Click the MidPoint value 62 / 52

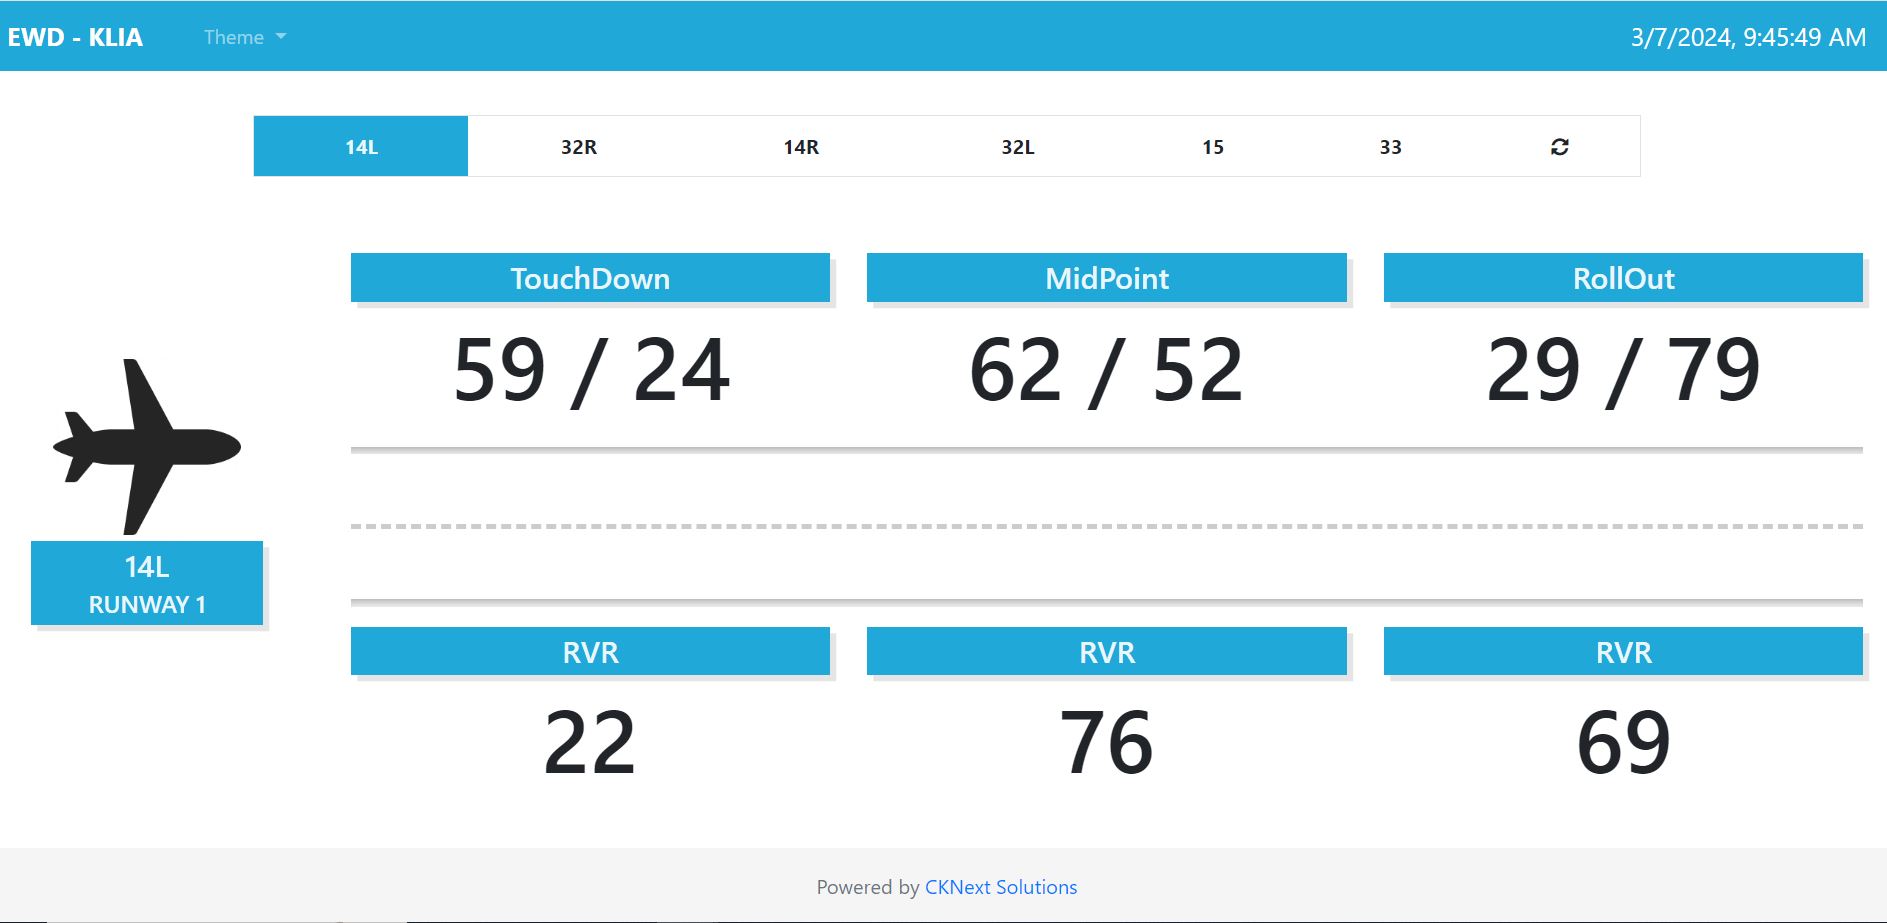click(x=1106, y=370)
